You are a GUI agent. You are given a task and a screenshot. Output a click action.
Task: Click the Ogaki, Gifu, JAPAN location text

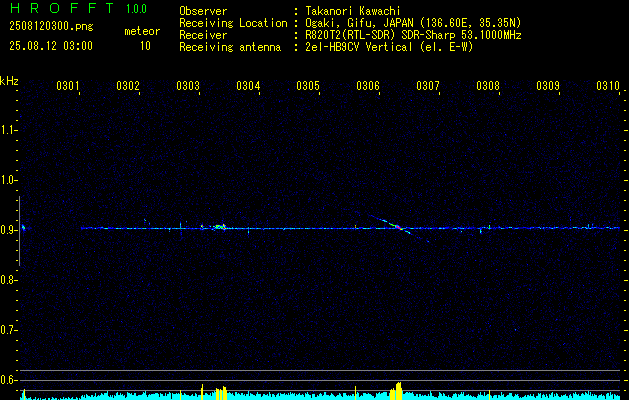pyautogui.click(x=413, y=23)
